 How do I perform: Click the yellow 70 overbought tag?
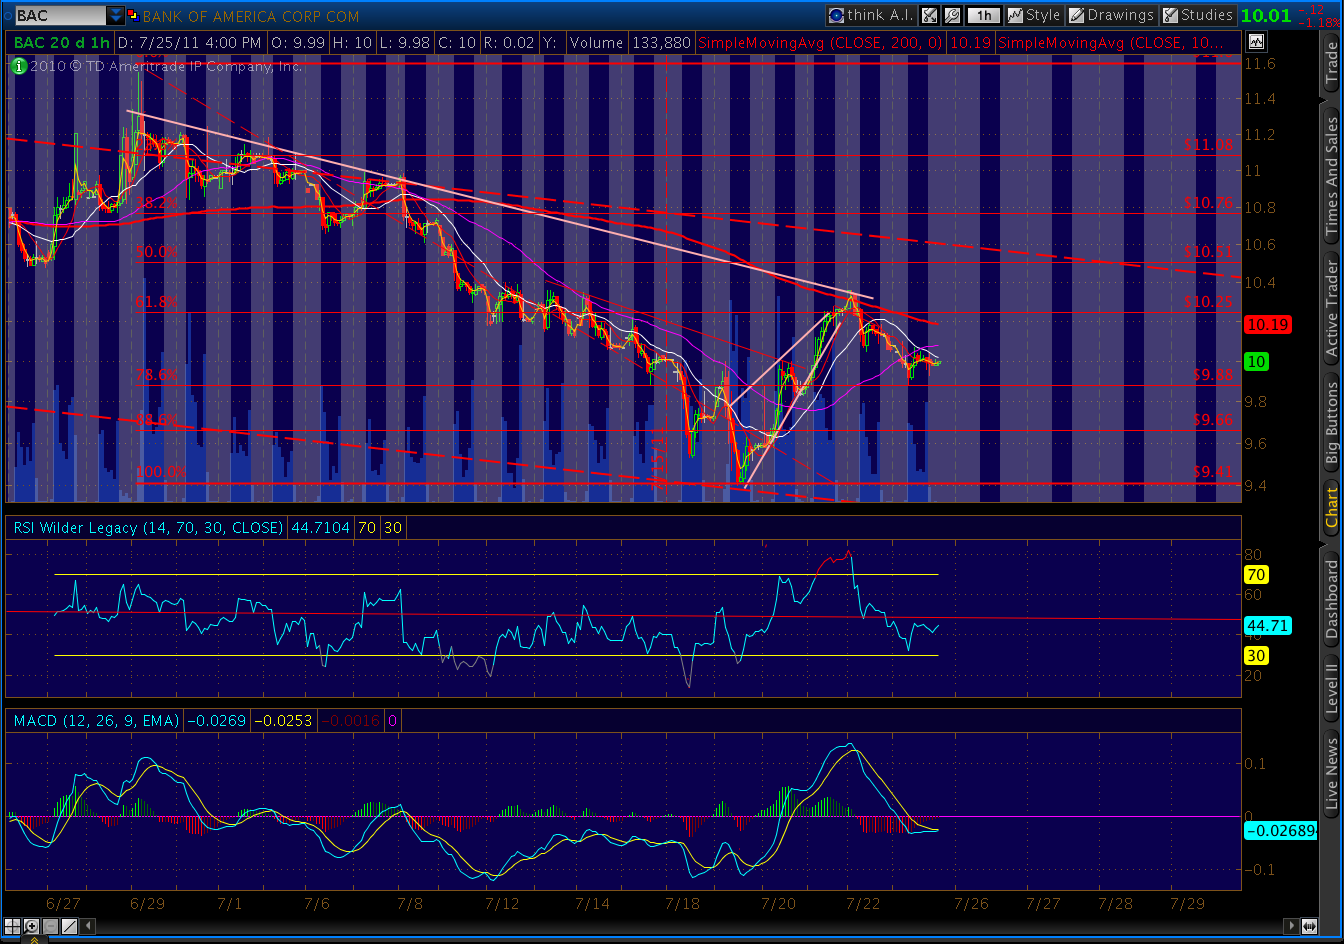pos(1256,575)
